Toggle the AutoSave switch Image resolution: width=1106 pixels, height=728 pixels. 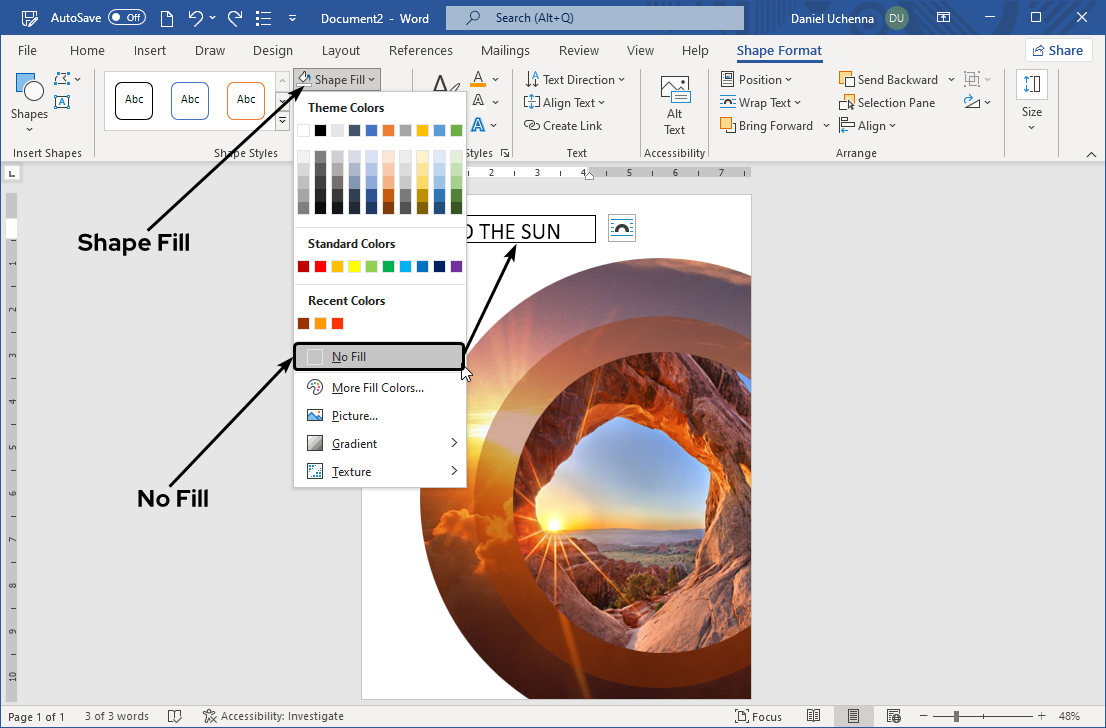[126, 18]
